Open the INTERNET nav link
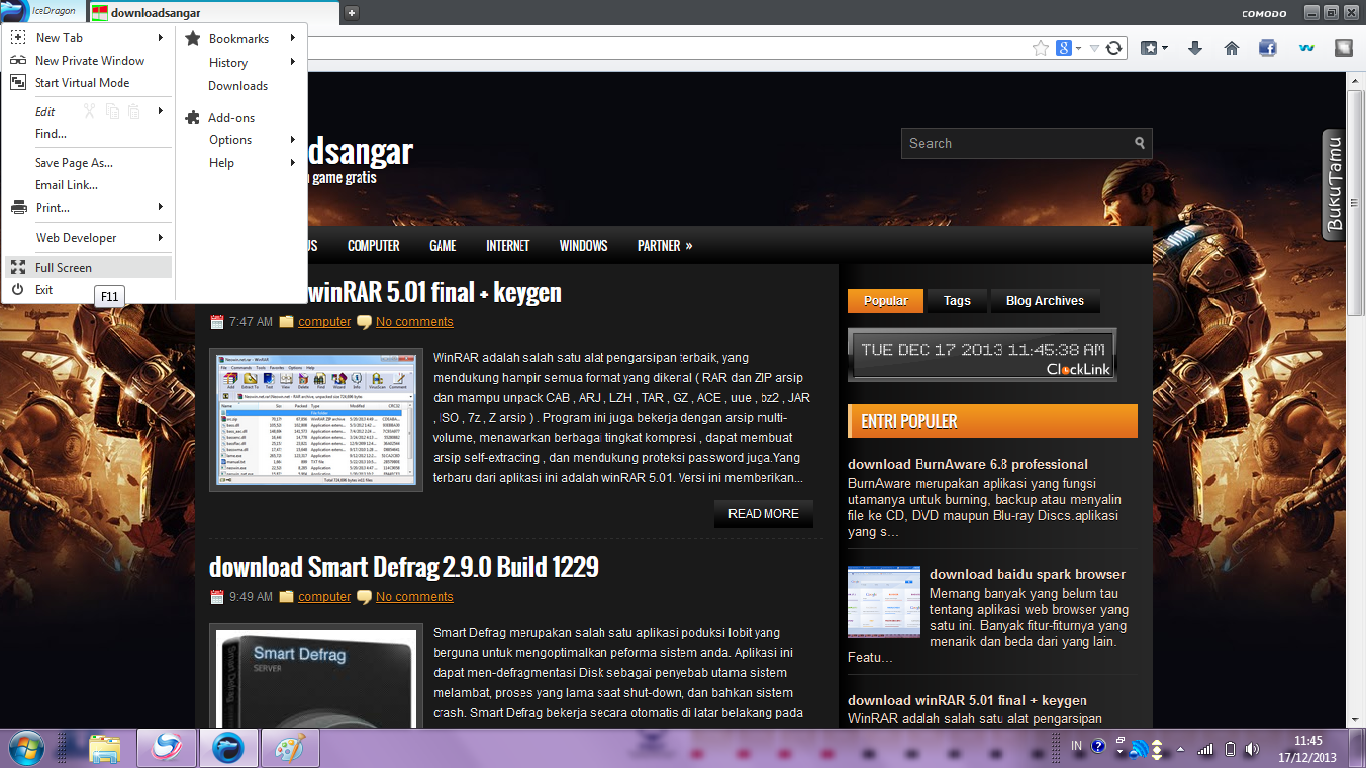 pos(508,245)
